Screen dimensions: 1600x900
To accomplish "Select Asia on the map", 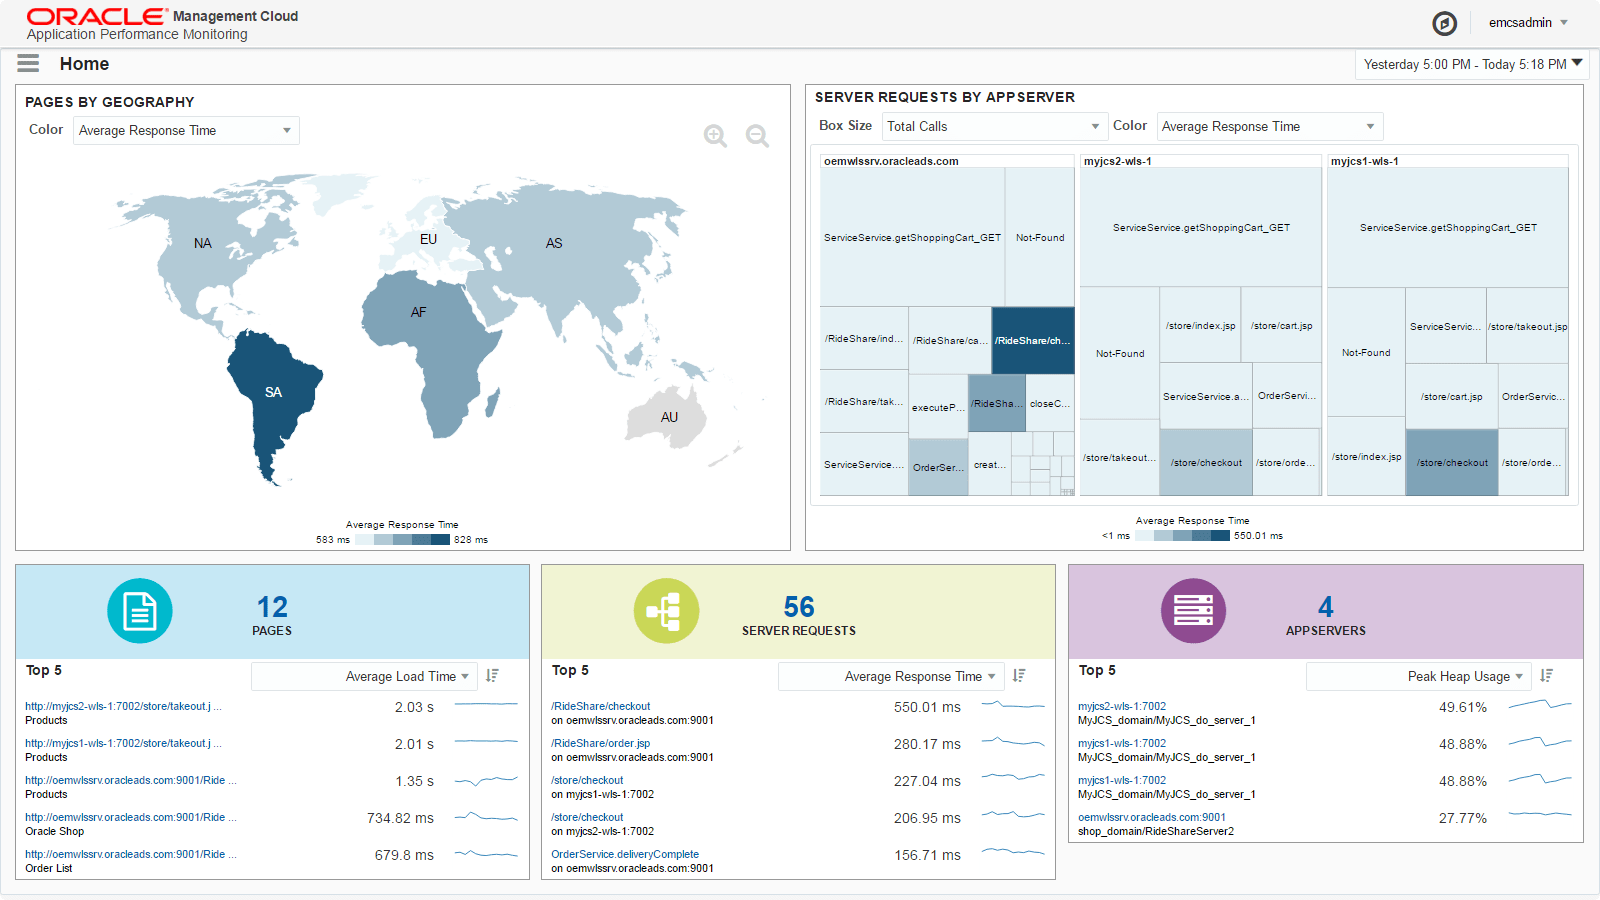I will [x=554, y=243].
